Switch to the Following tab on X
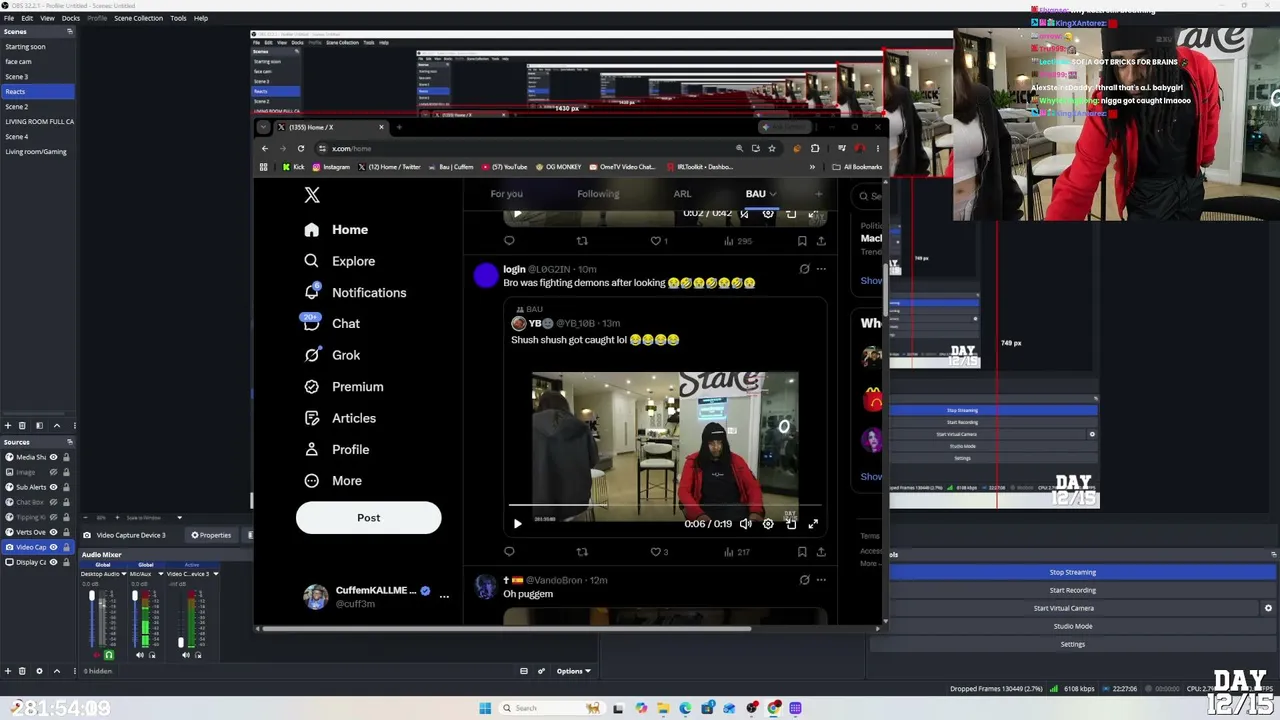1280x720 pixels. [598, 194]
